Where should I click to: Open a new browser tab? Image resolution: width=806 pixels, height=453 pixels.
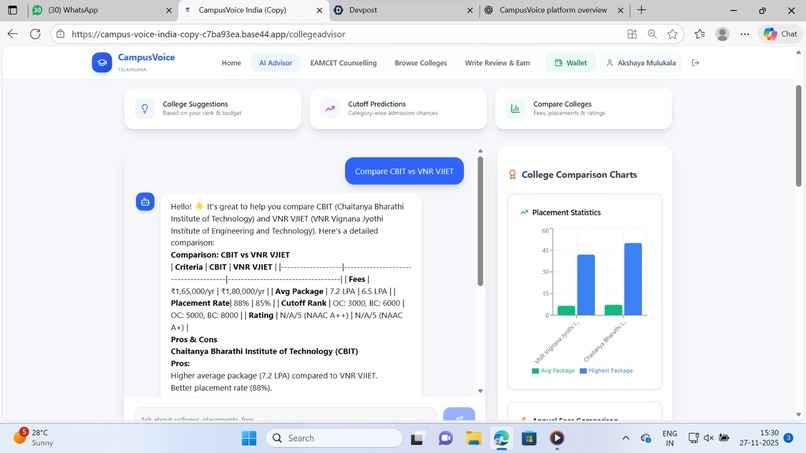click(641, 10)
